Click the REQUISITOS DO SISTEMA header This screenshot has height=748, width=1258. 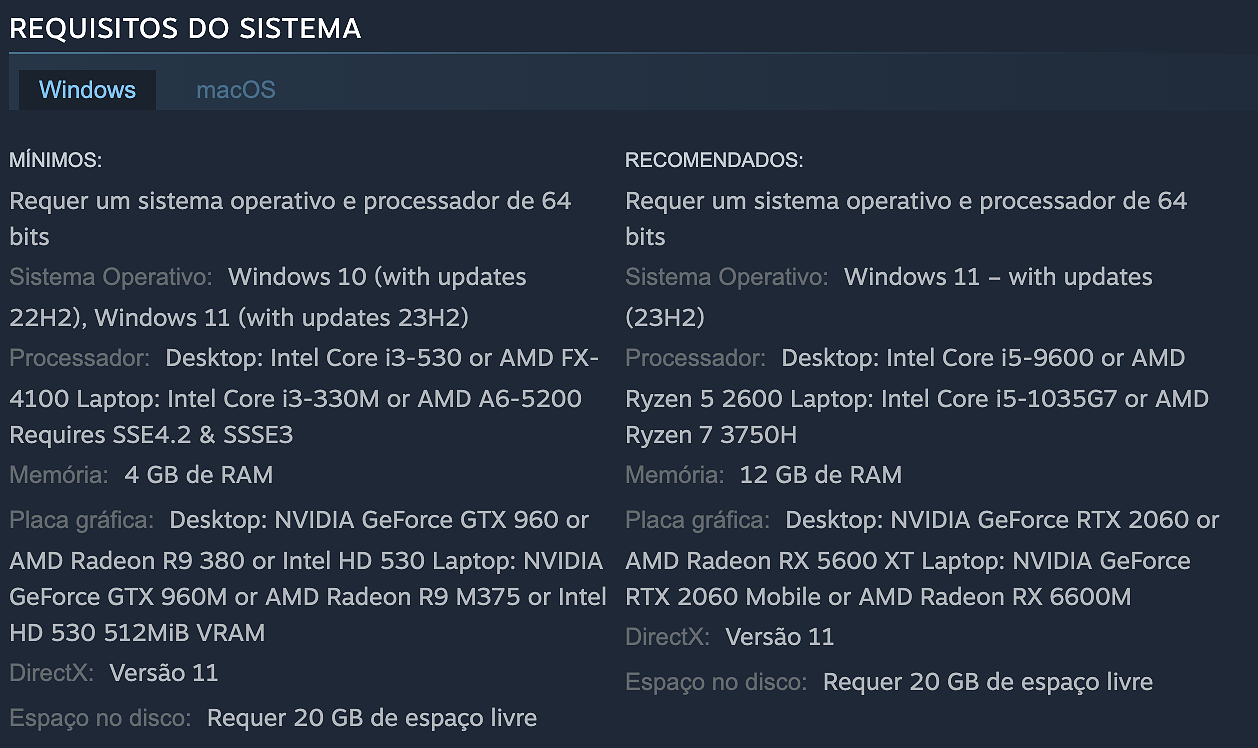[184, 28]
